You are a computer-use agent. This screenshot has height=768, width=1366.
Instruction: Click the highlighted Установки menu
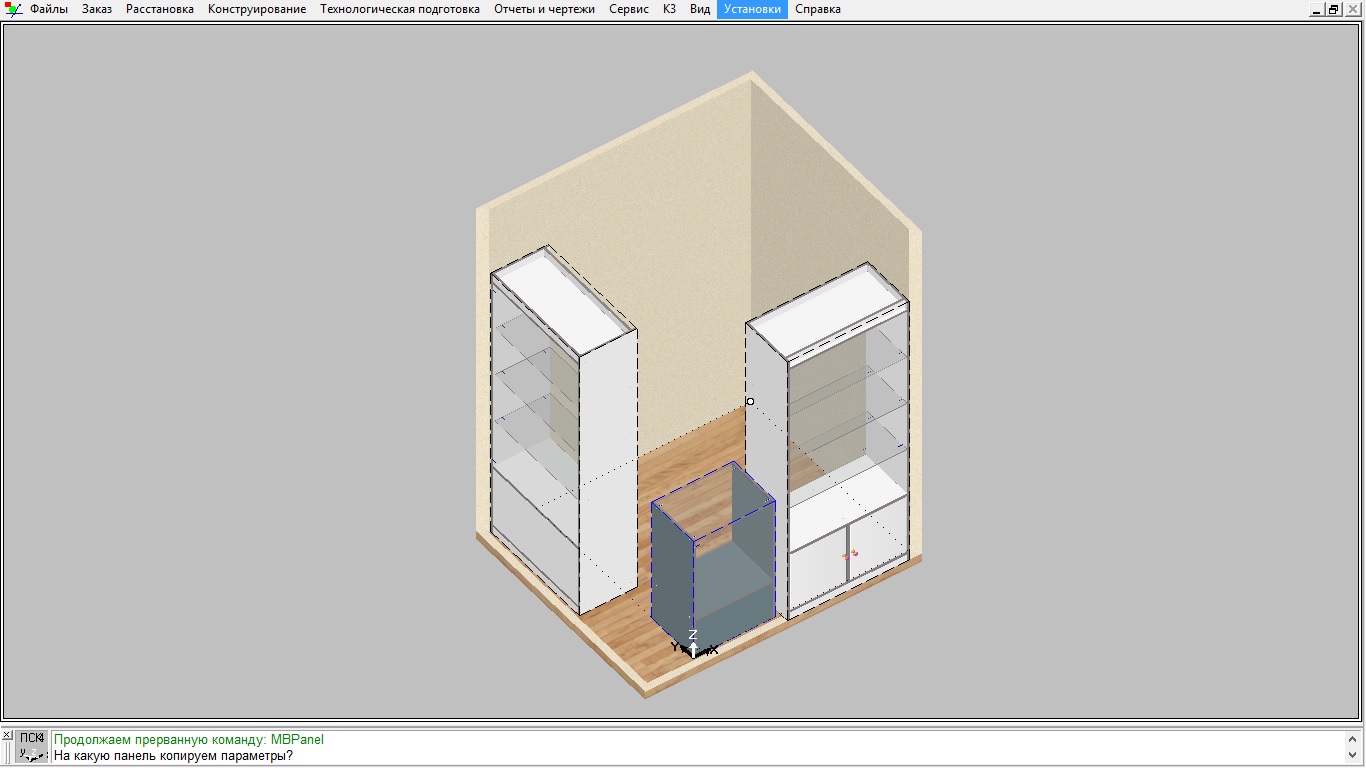(752, 9)
